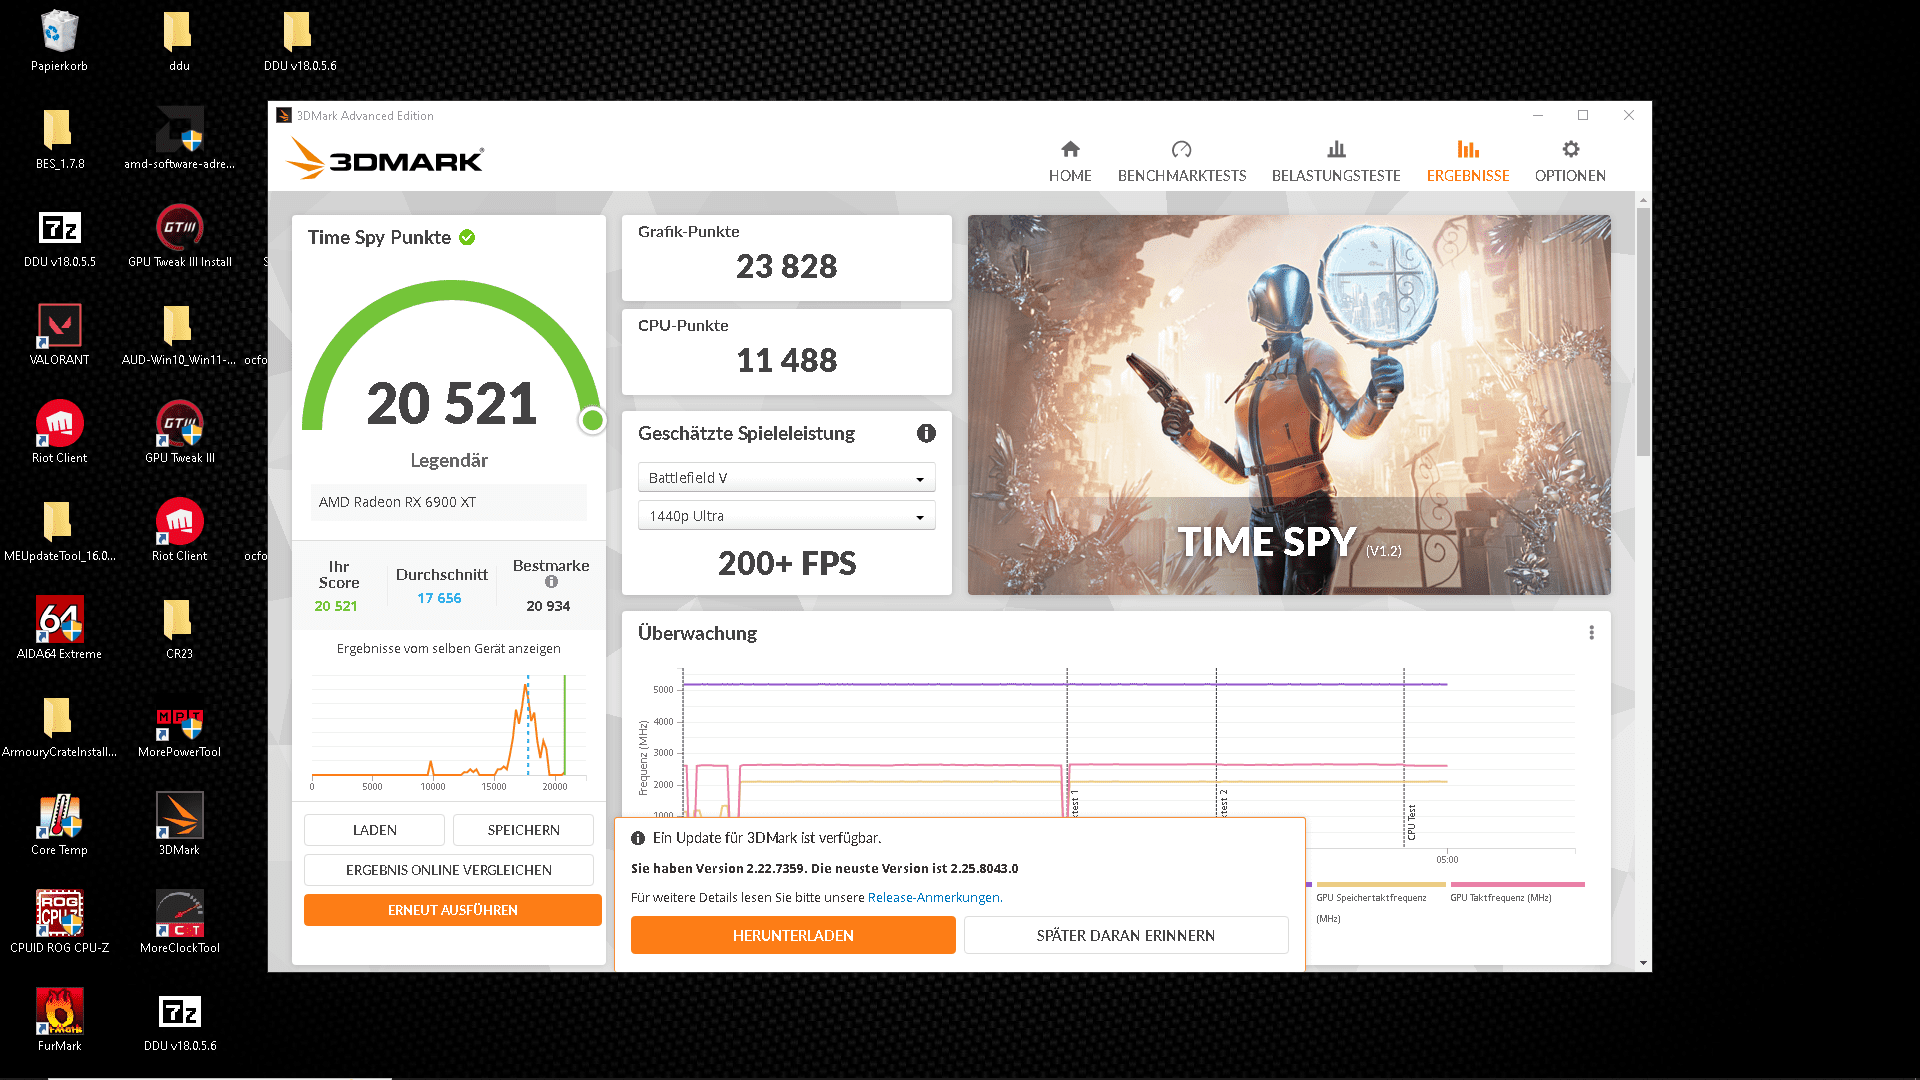The height and width of the screenshot is (1080, 1920).
Task: Click the info icon under Bestmarke
Action: [x=551, y=582]
